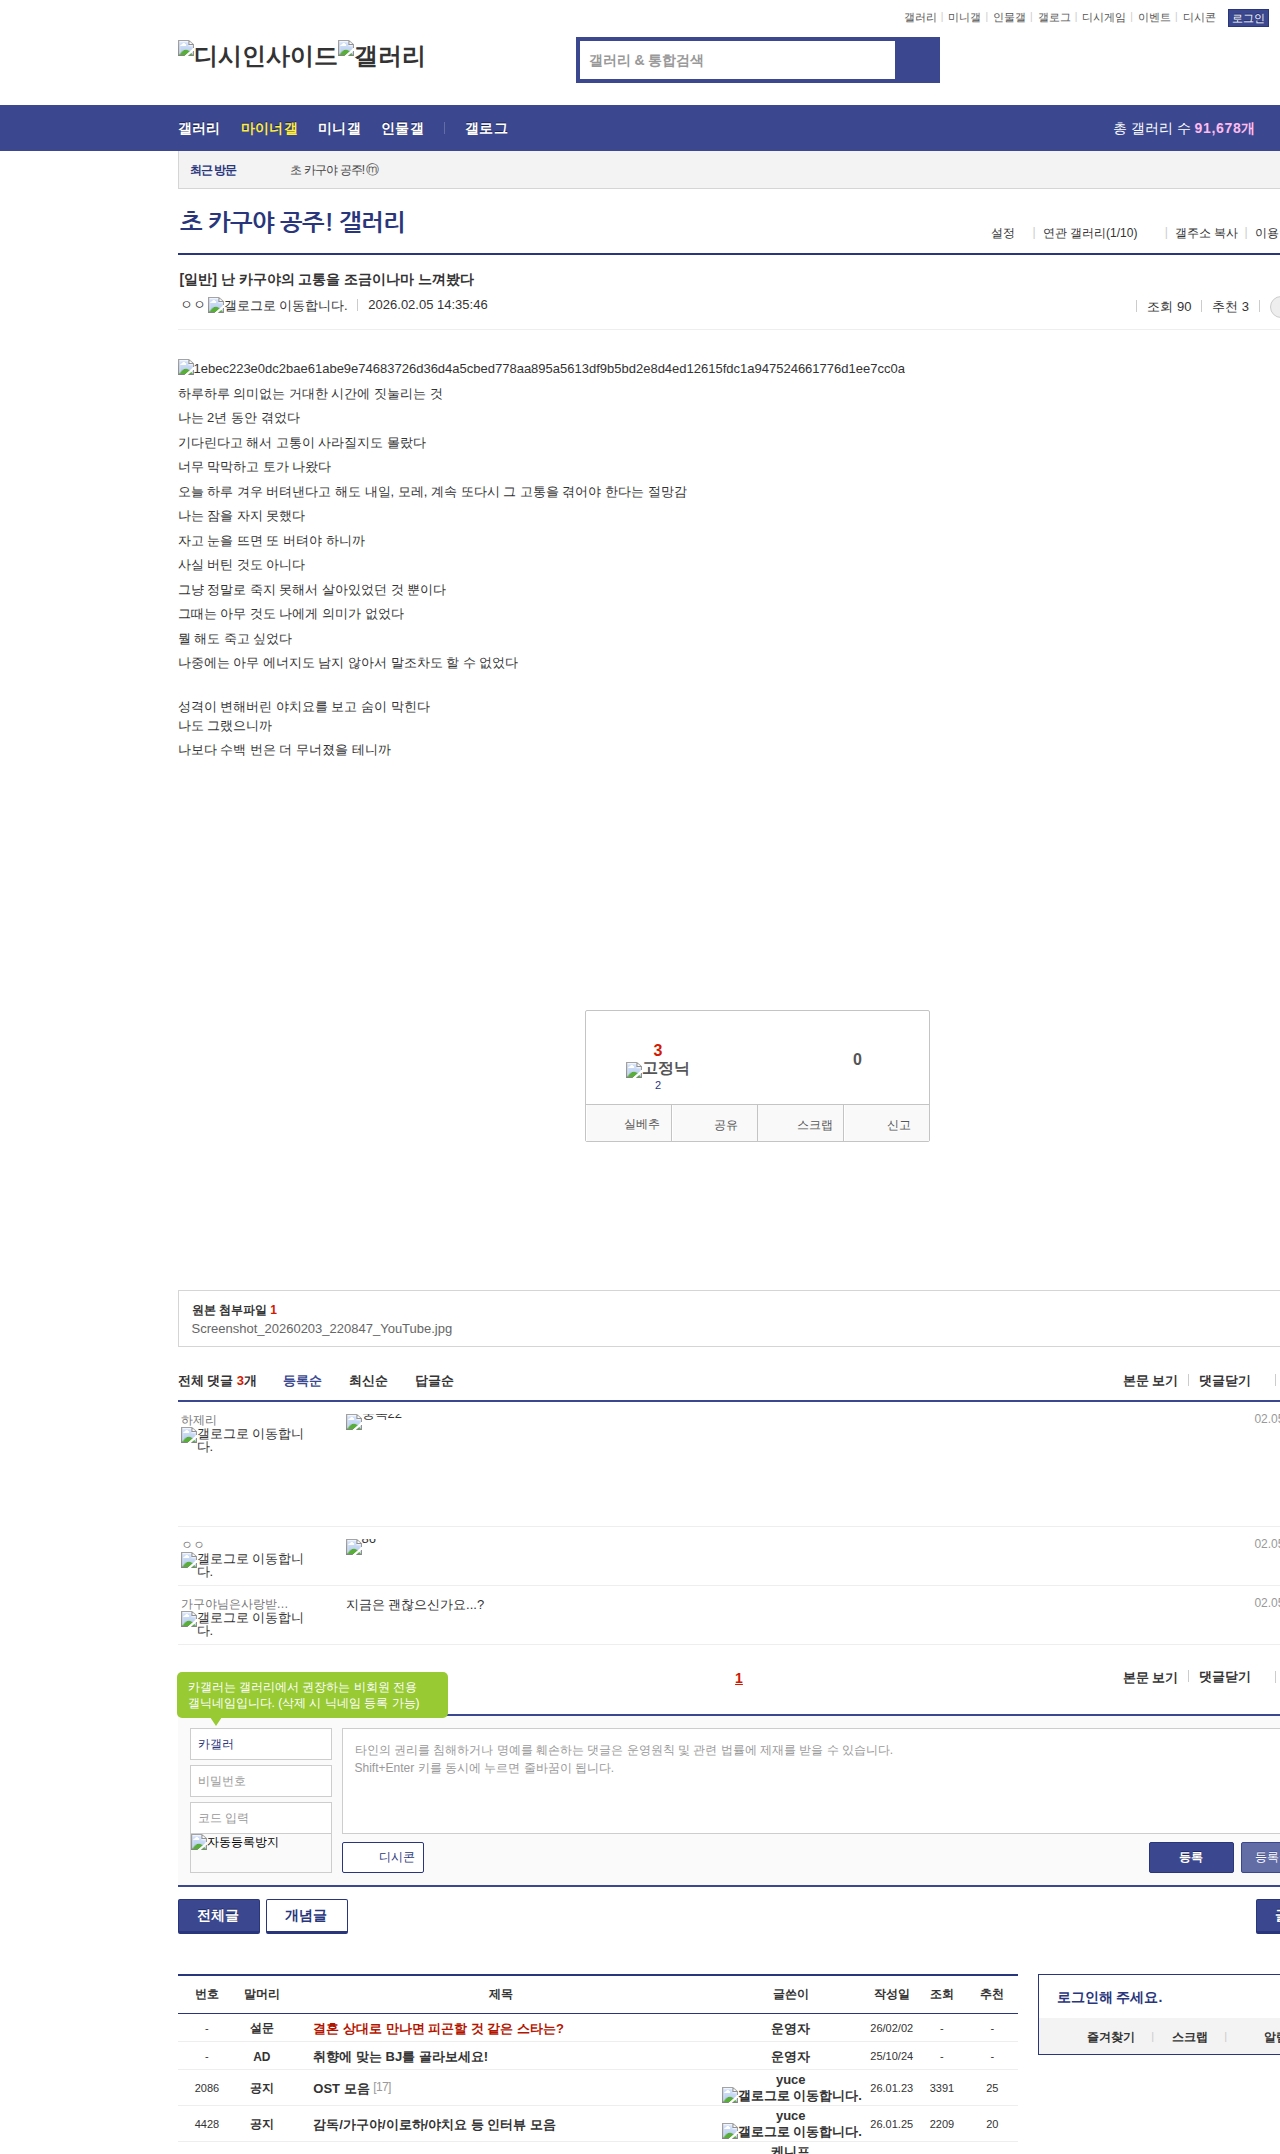
Task: Open attachment Screenshot_20260203_220847_YouTube.jpg
Action: [x=322, y=1329]
